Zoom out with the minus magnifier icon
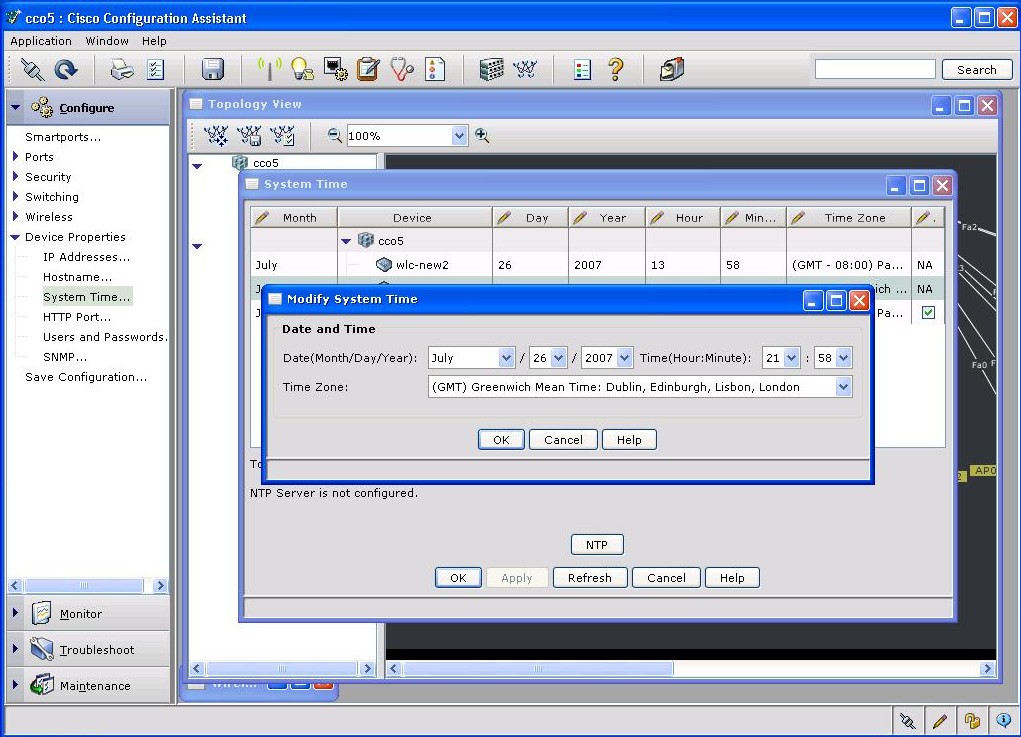 click(x=334, y=135)
